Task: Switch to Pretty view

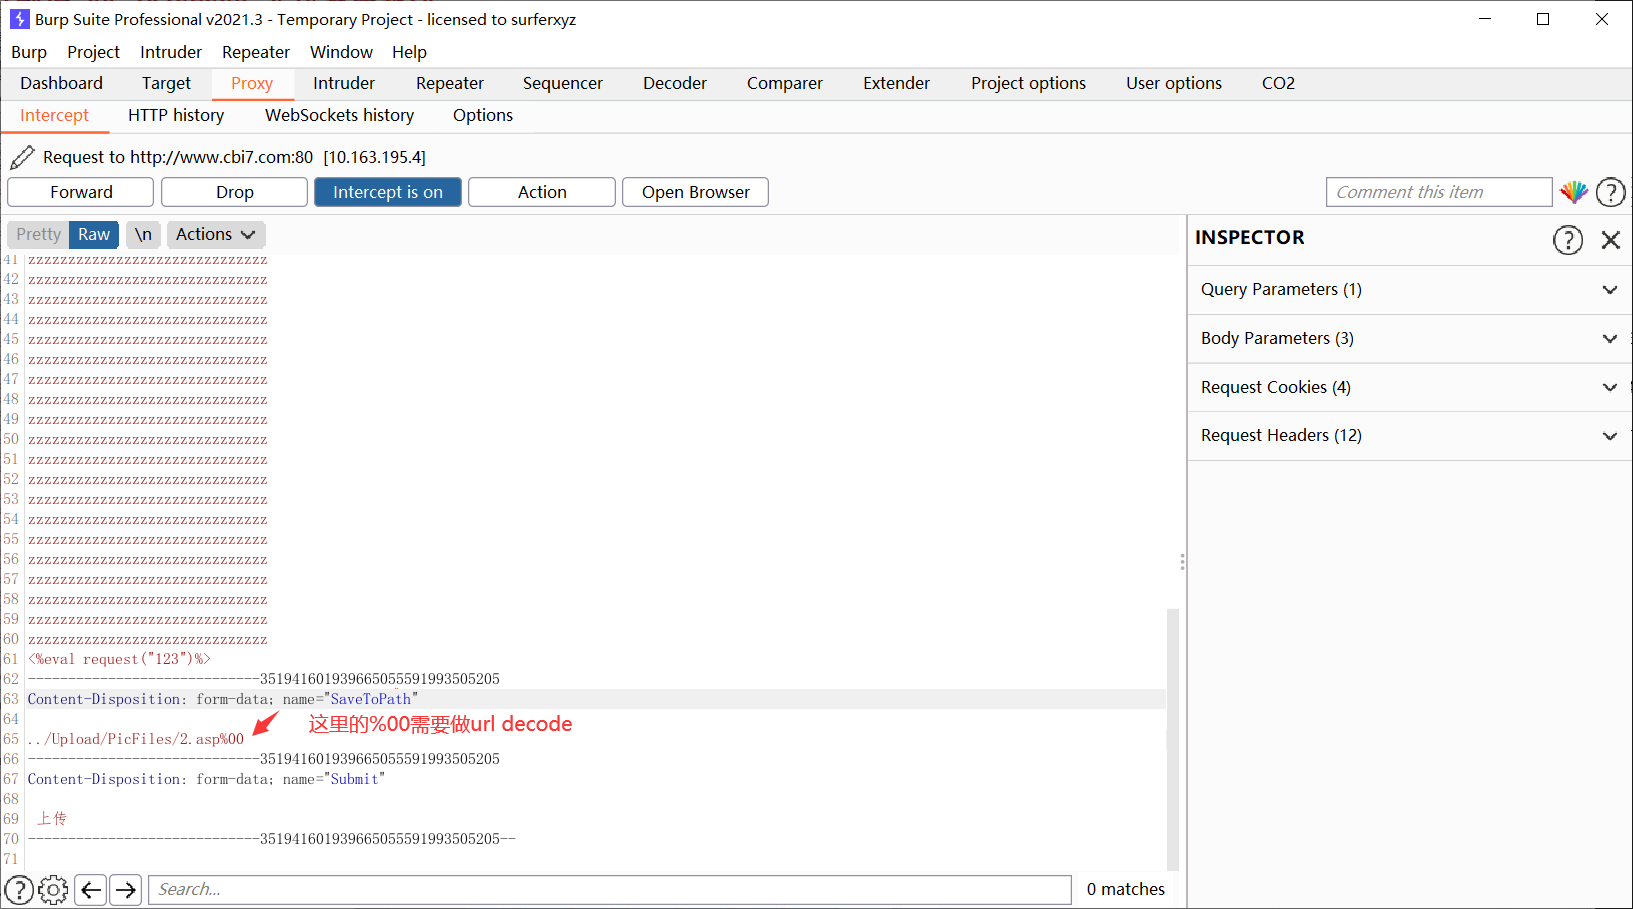Action: (x=38, y=234)
